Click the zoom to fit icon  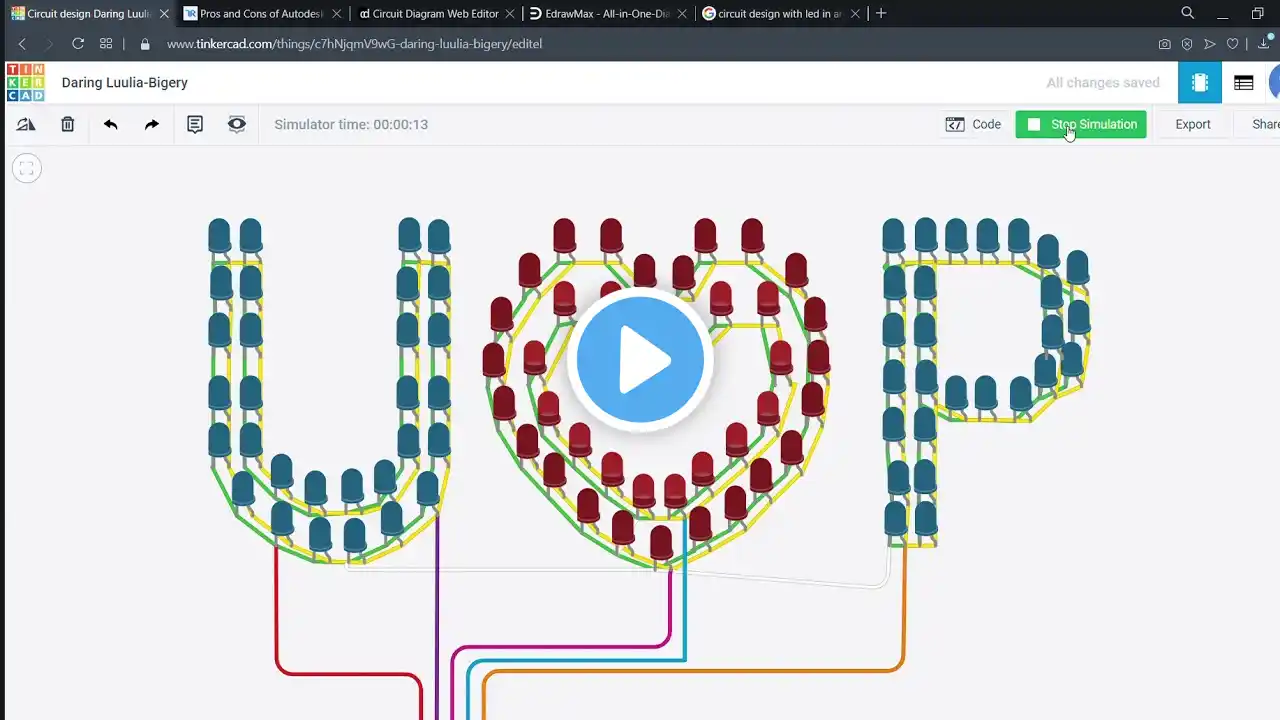pyautogui.click(x=27, y=169)
